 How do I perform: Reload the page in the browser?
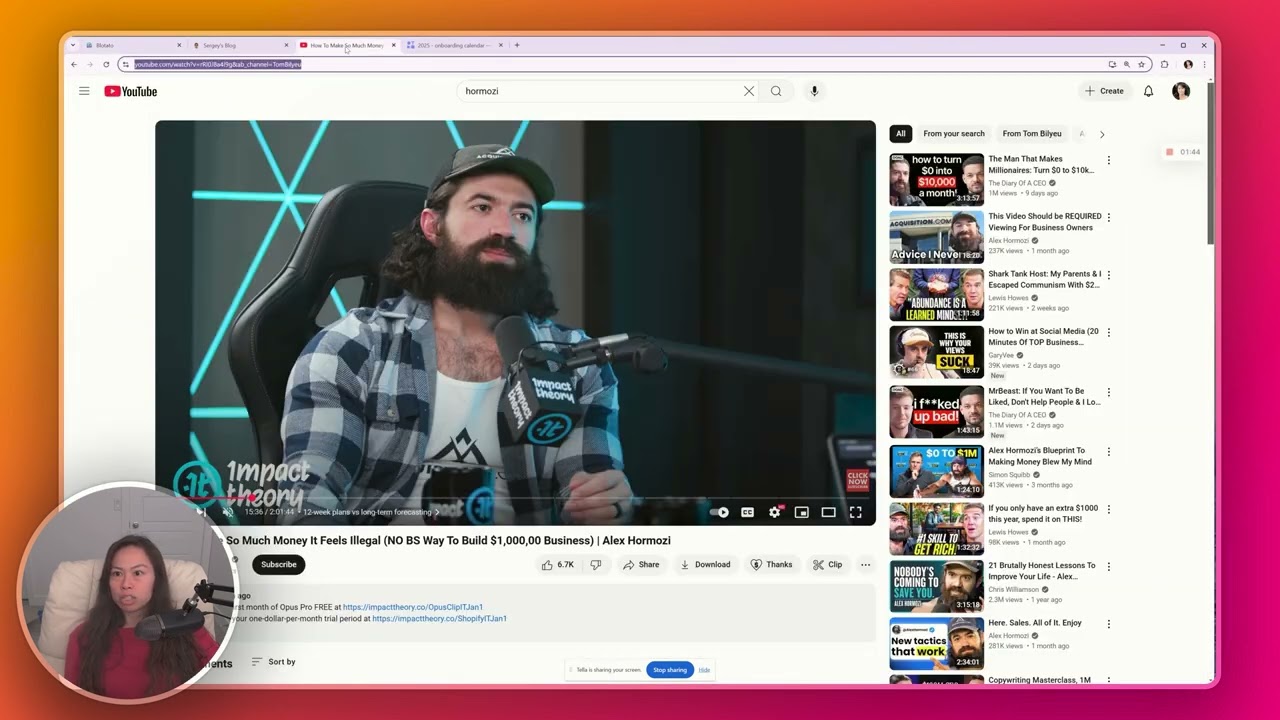point(106,64)
